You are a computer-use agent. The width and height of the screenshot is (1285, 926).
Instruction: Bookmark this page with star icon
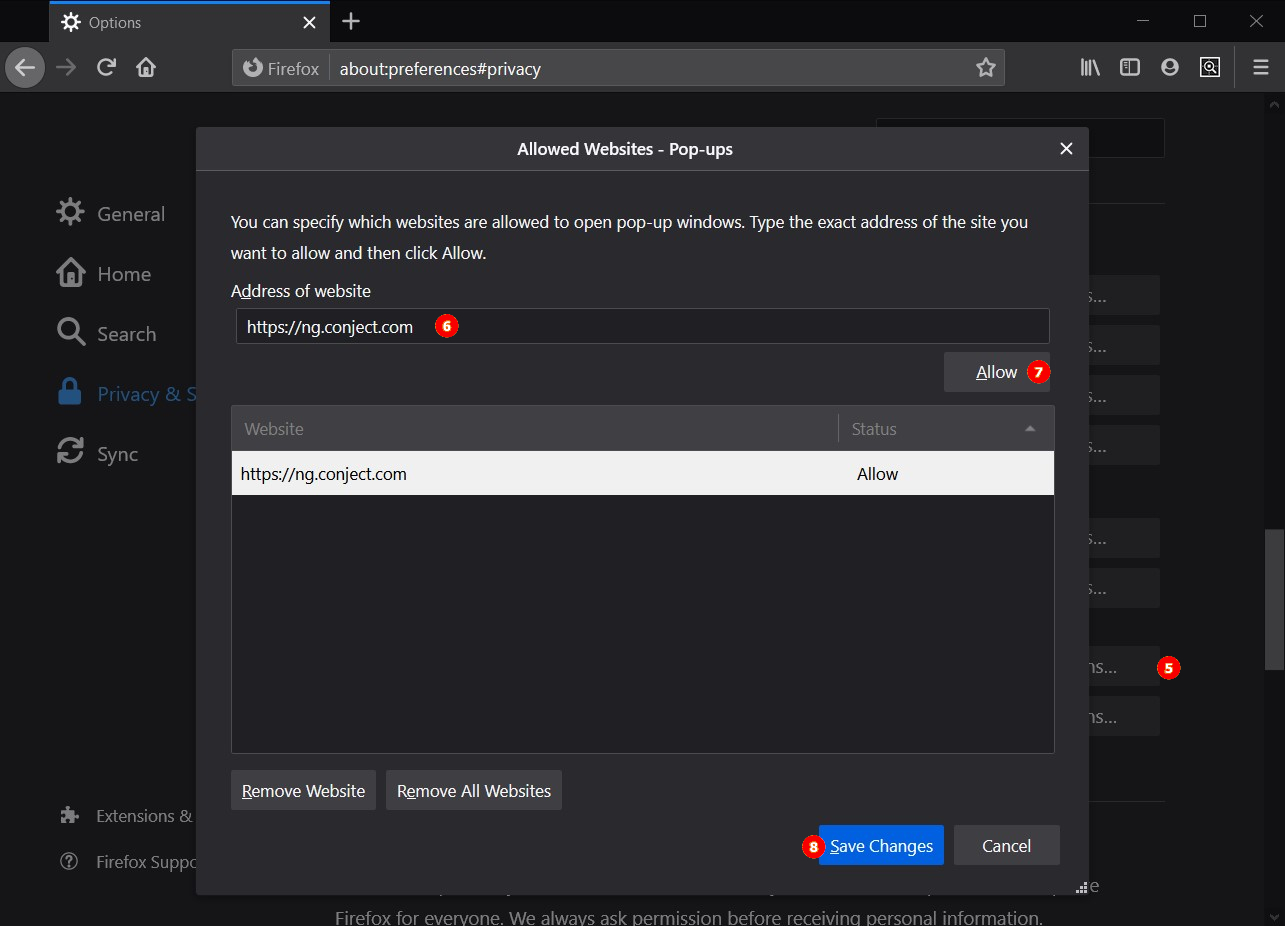tap(985, 68)
